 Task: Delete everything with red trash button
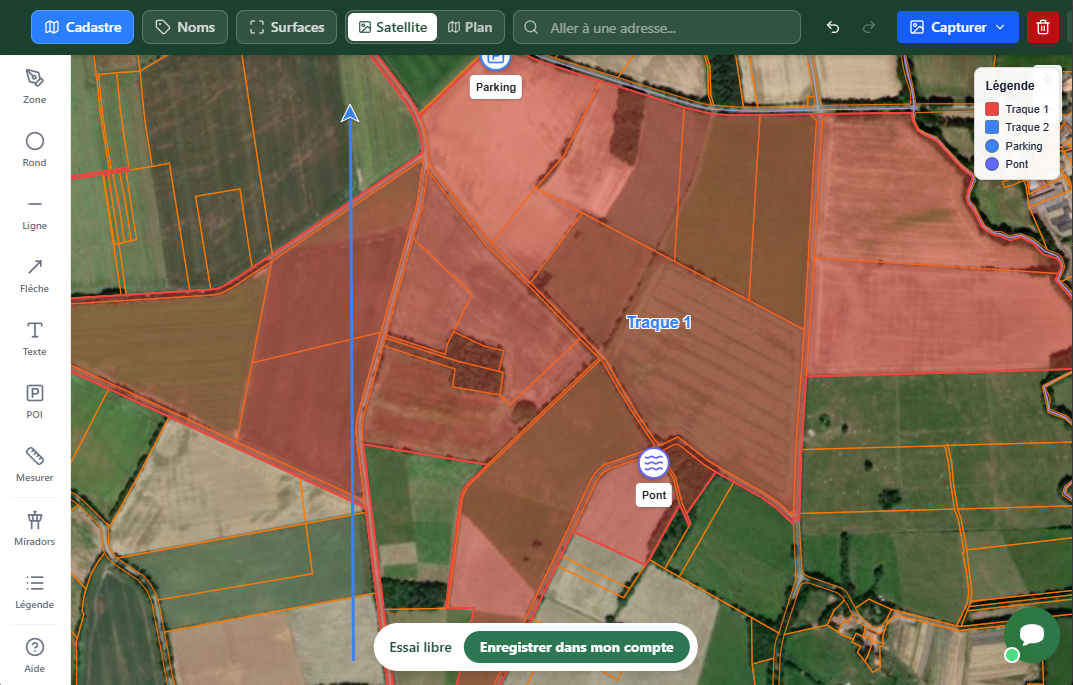pyautogui.click(x=1043, y=27)
